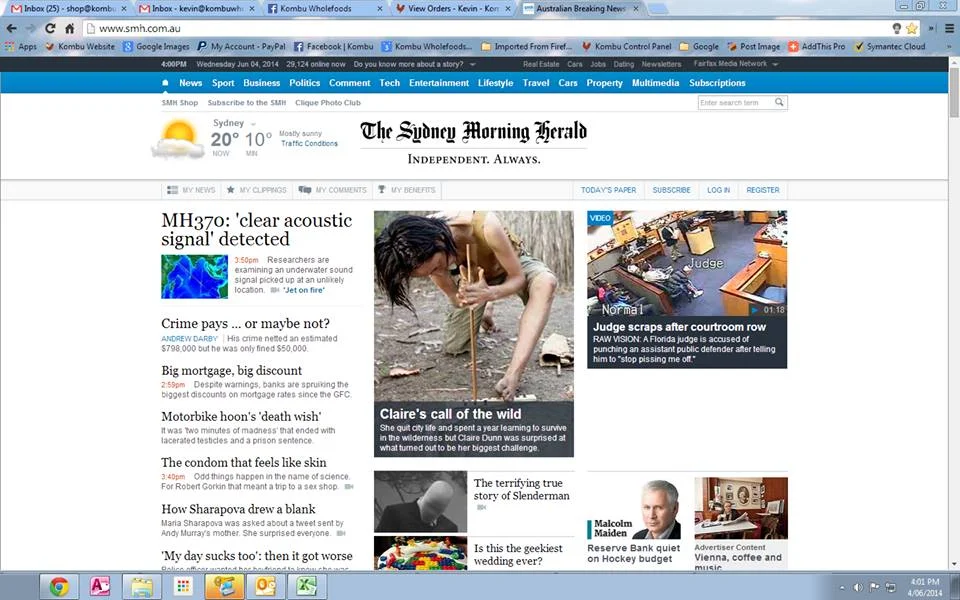The width and height of the screenshot is (960, 600).
Task: Open the taskbar clock showing 4:01 PM
Action: click(924, 587)
